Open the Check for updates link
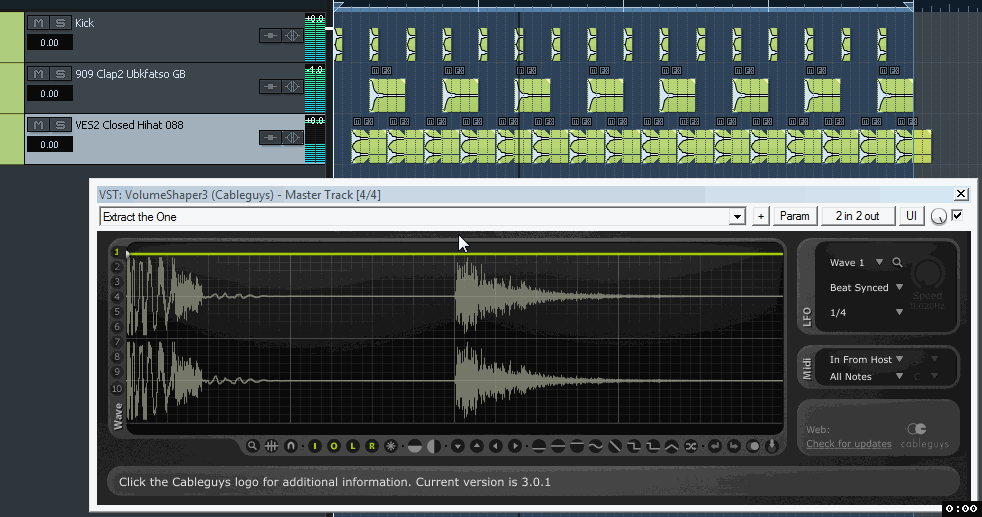Screen dimensions: 982x517 849,444
